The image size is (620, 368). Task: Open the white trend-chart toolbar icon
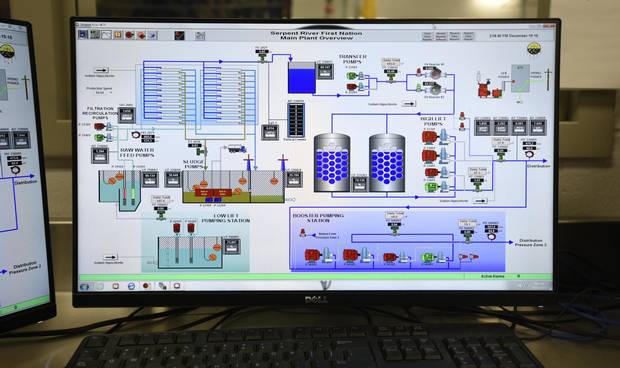[x=106, y=35]
